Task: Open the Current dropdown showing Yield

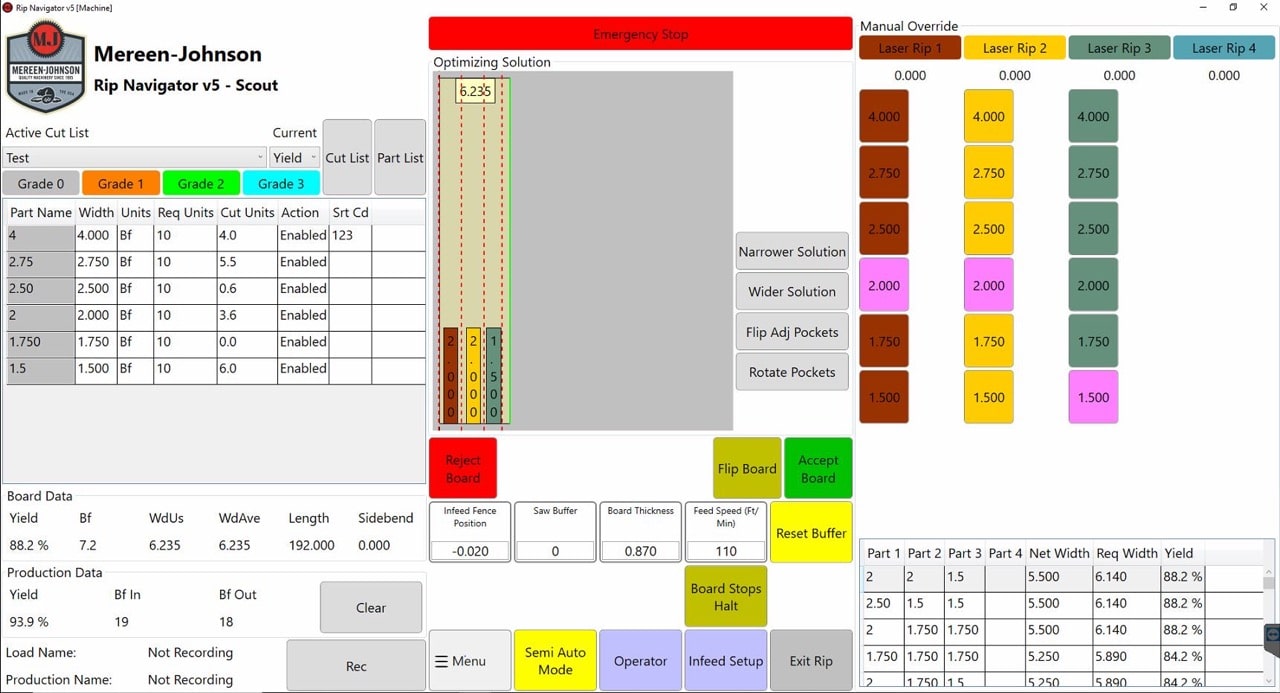Action: (295, 158)
